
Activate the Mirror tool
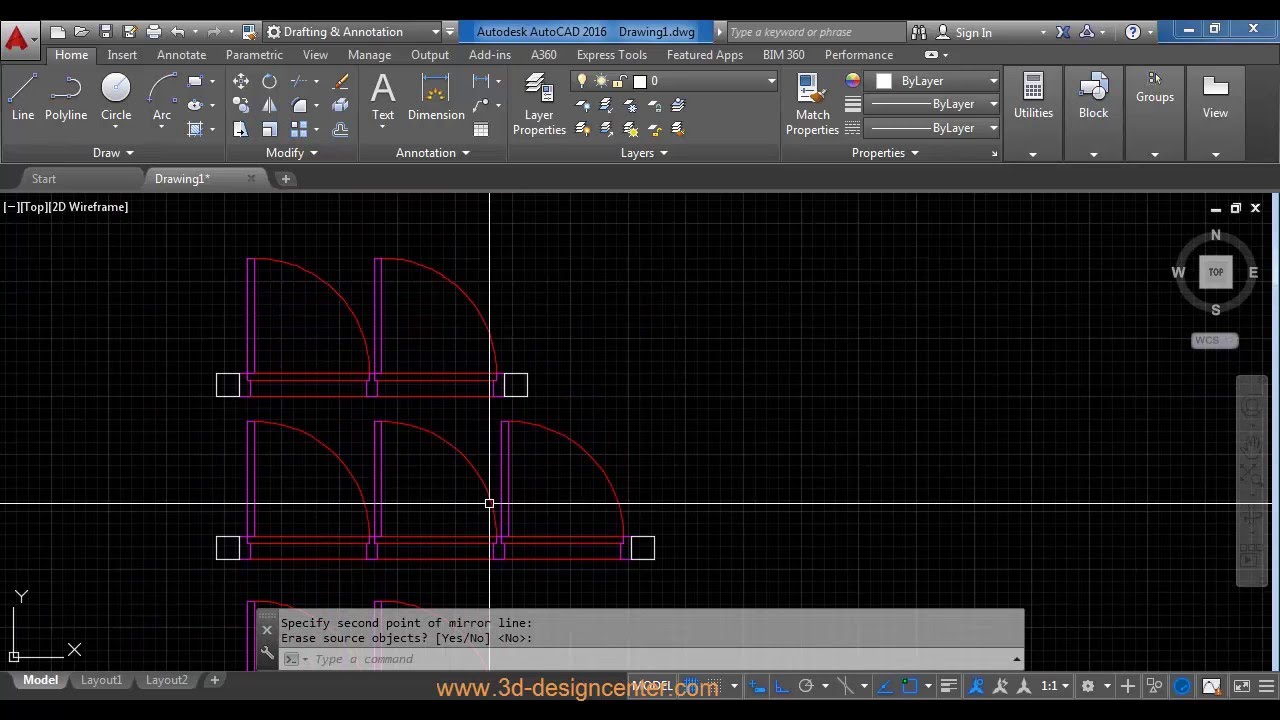pos(270,105)
